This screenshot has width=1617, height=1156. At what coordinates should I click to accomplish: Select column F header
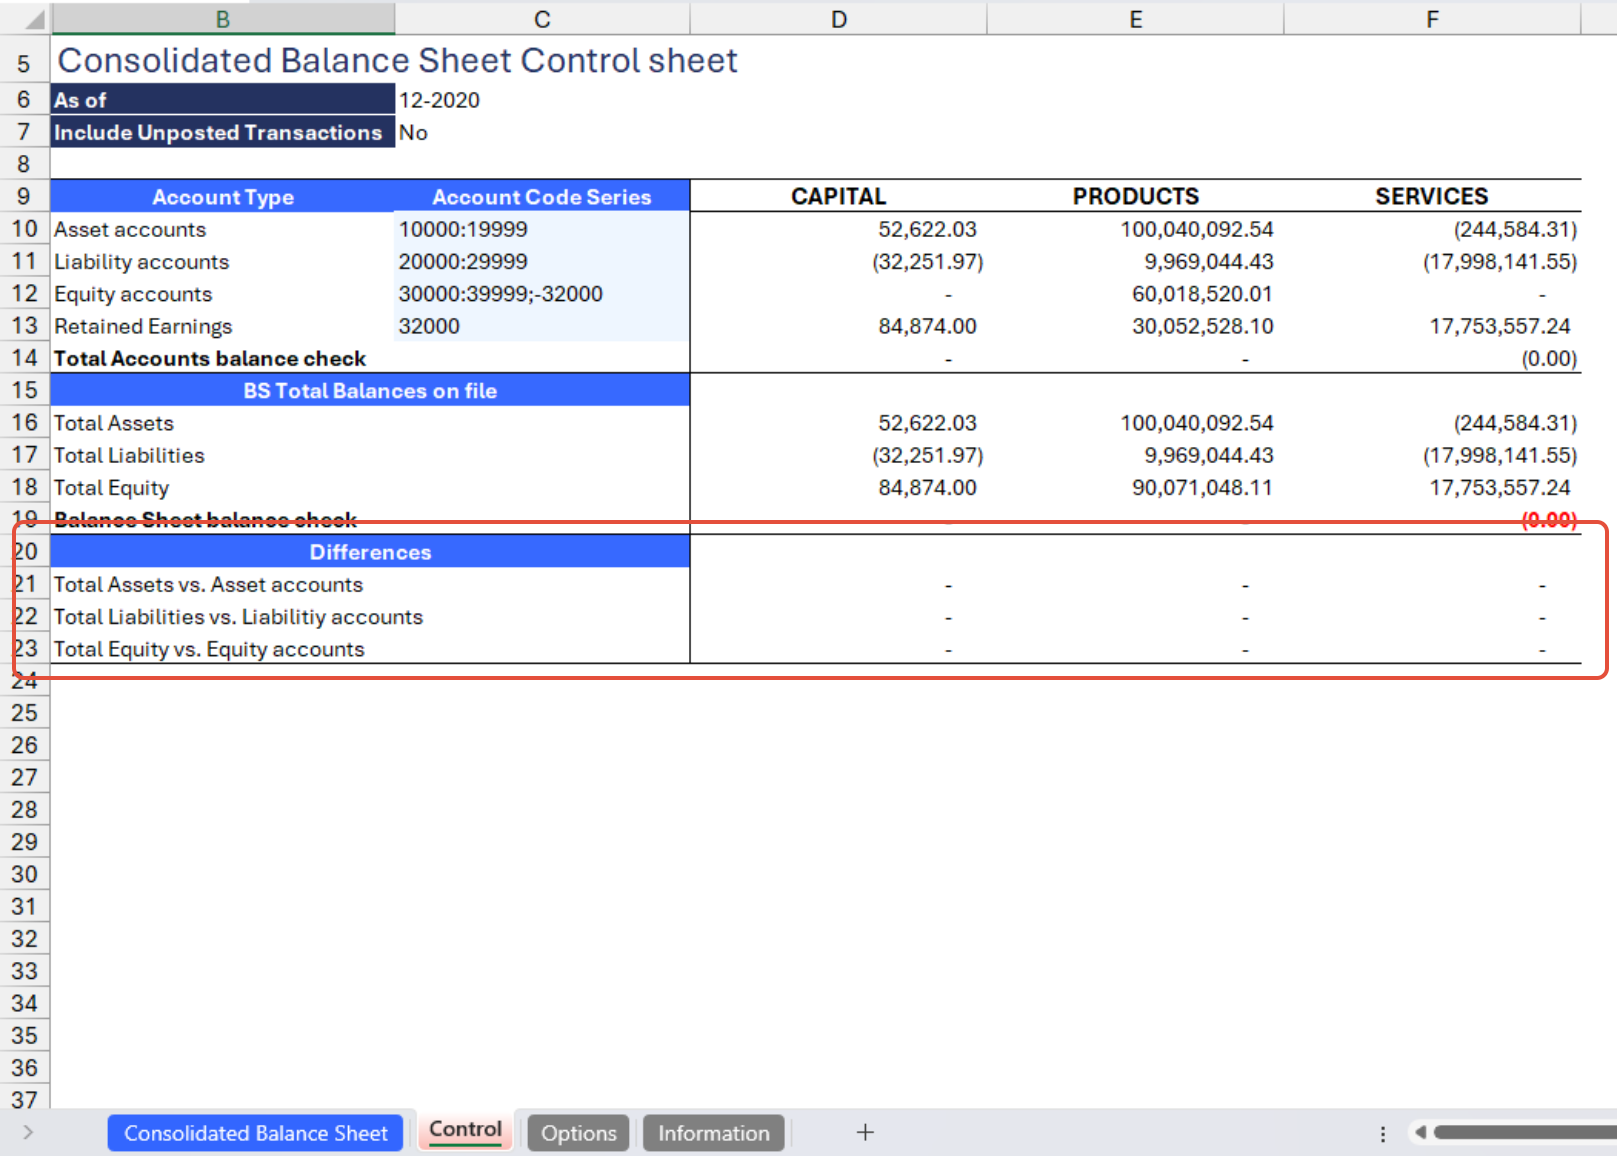pos(1432,19)
